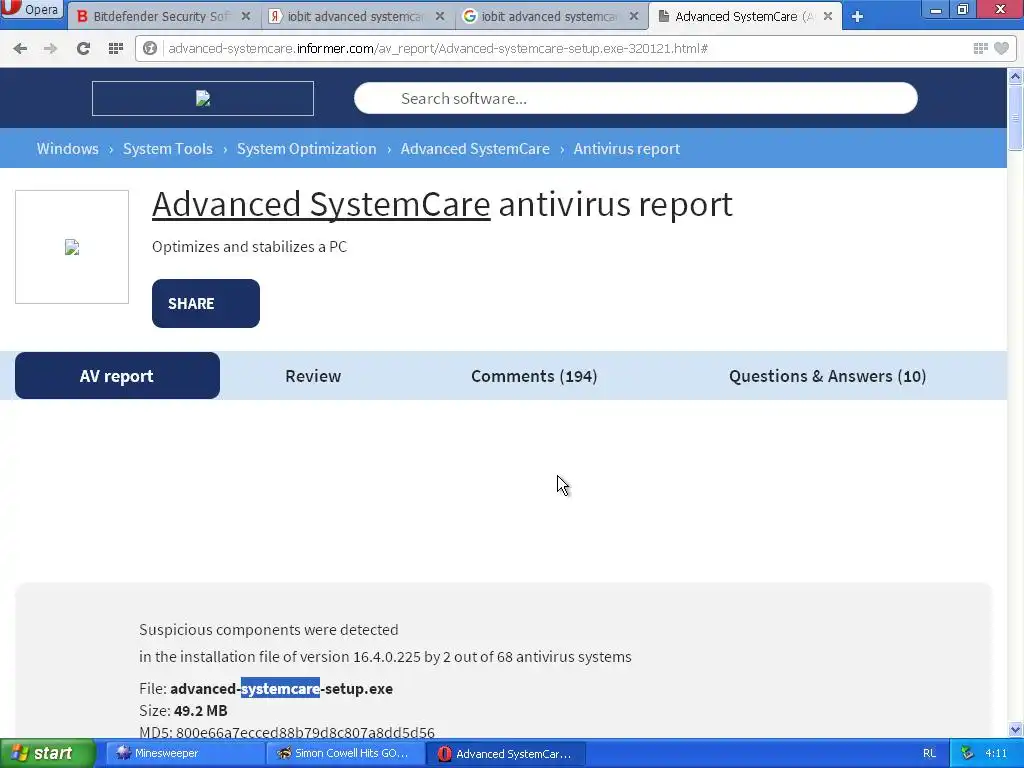Click the Optimizes and stabilizes a PC text

(x=249, y=247)
